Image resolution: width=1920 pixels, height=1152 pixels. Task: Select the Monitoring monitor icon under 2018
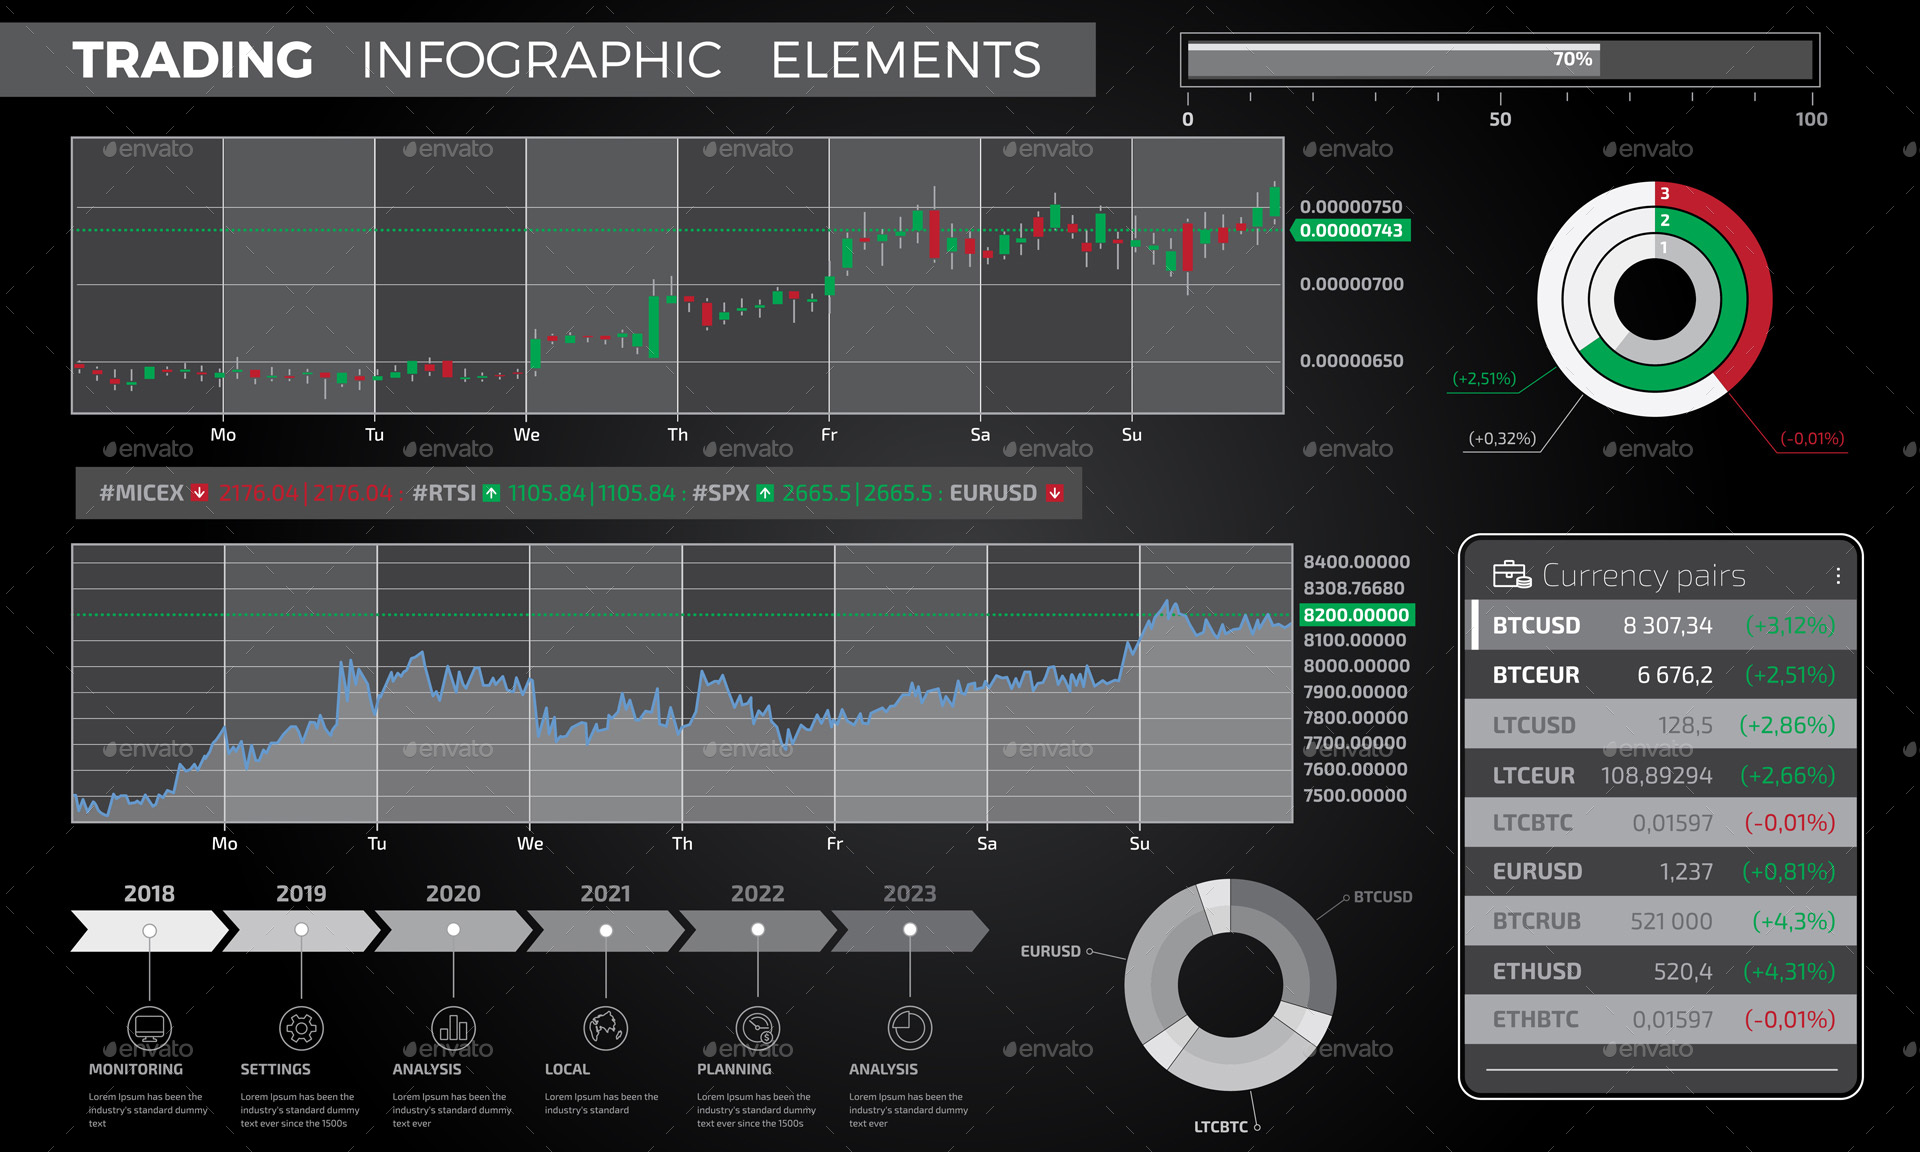pyautogui.click(x=148, y=1028)
